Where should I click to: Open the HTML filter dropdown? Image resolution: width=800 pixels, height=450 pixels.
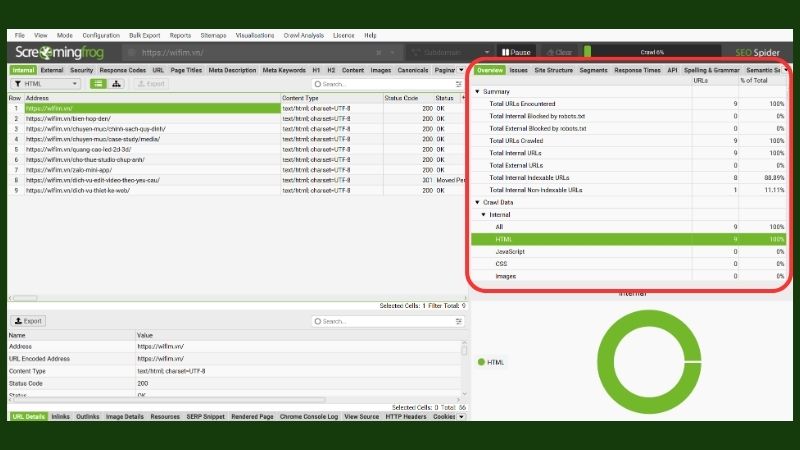(45, 84)
